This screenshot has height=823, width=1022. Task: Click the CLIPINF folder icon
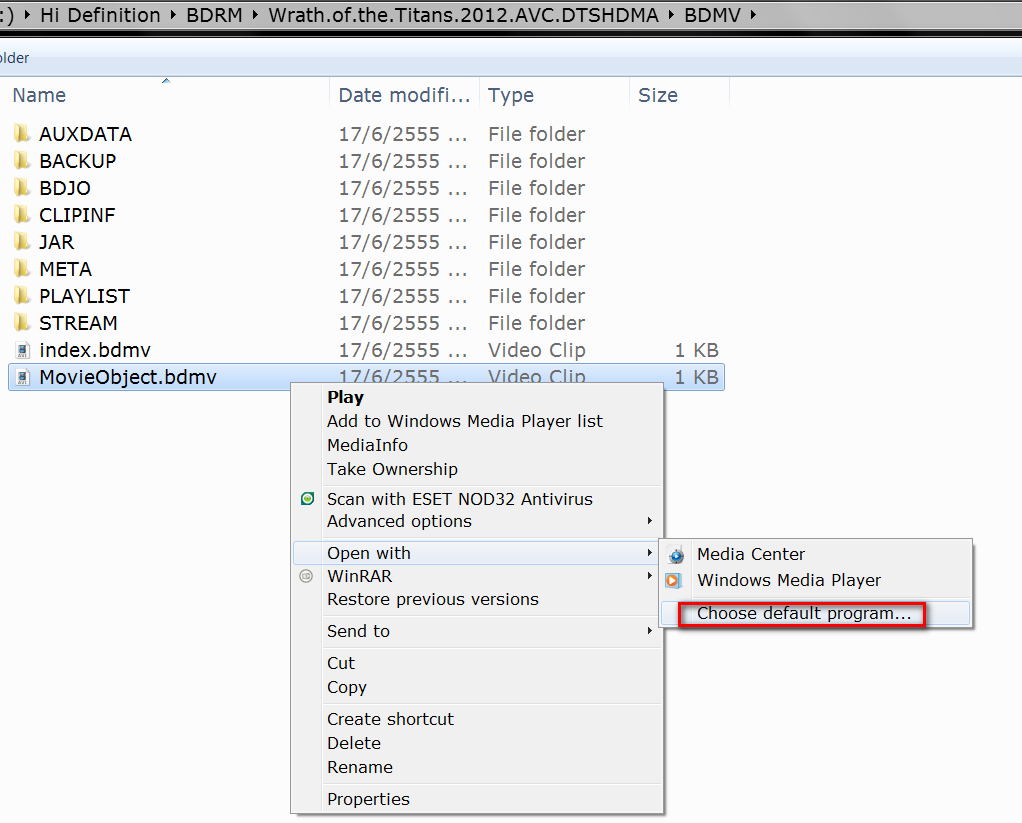(x=22, y=214)
